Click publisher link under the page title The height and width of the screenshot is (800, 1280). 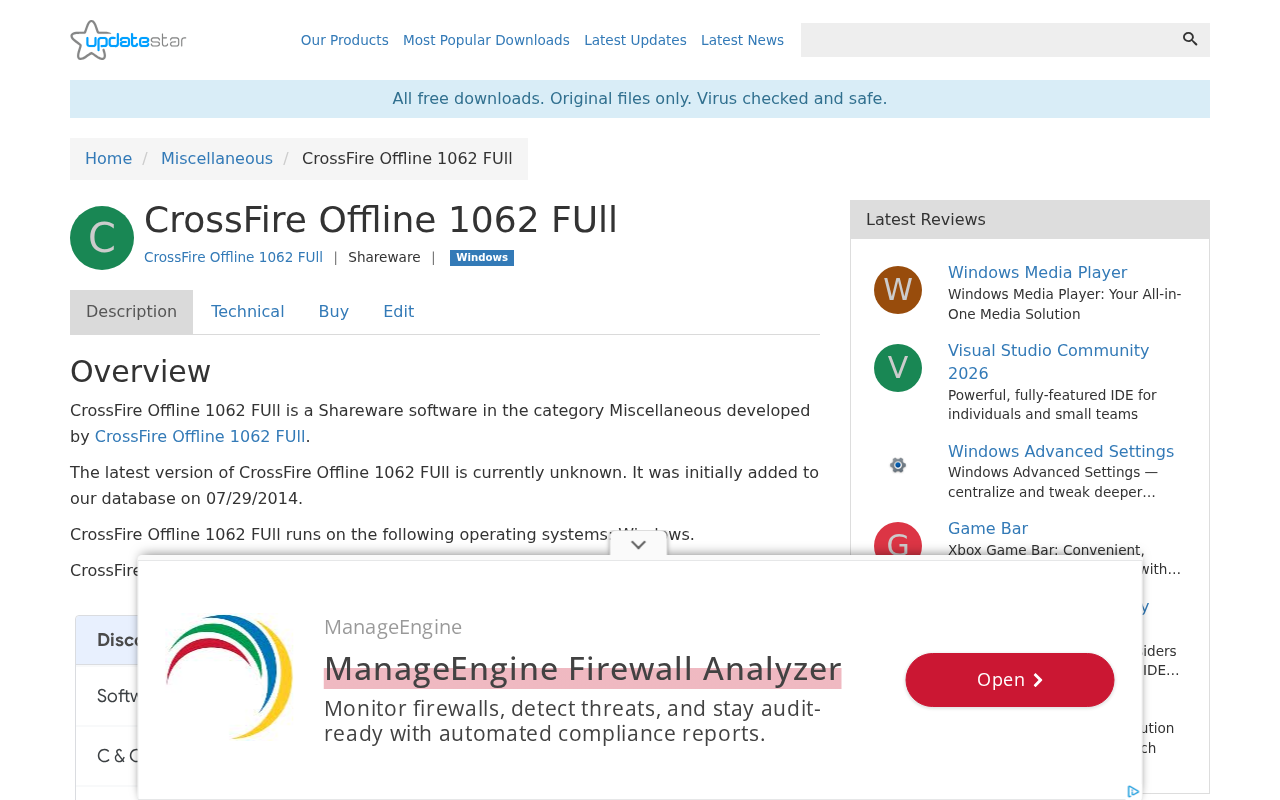pyautogui.click(x=233, y=257)
